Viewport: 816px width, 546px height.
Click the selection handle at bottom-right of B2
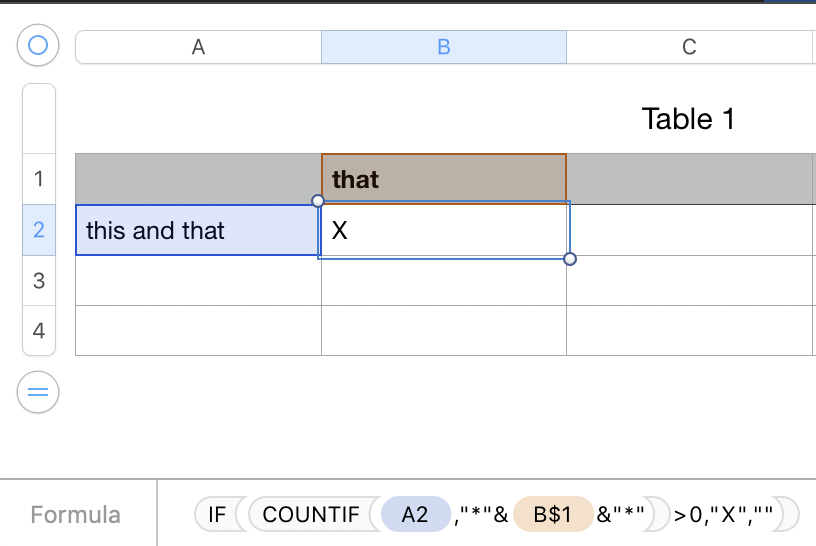tap(570, 259)
